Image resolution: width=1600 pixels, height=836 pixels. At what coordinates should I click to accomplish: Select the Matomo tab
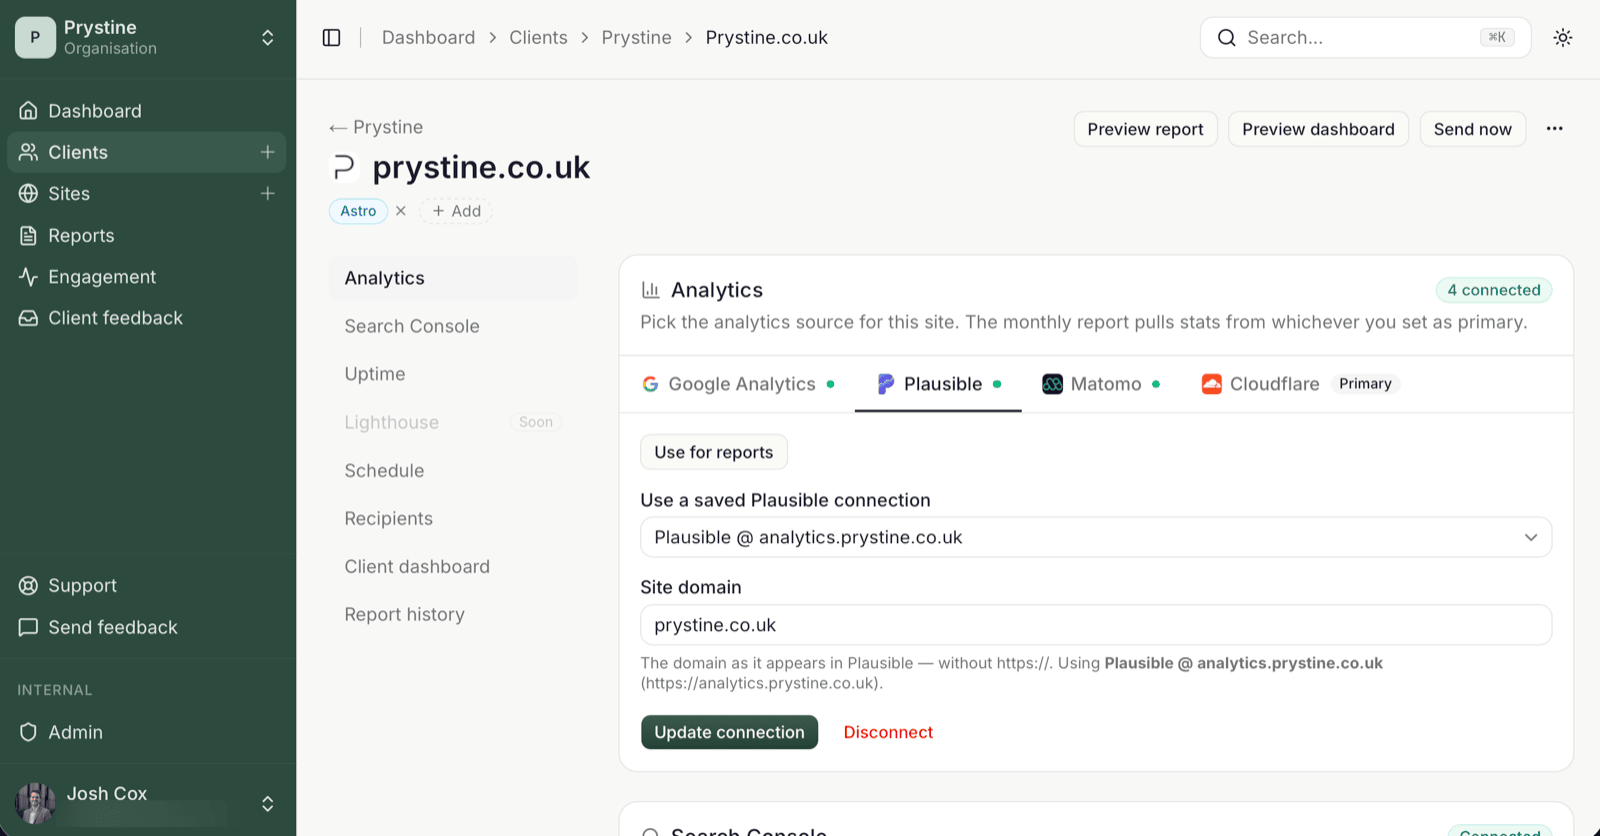[x=1101, y=384]
